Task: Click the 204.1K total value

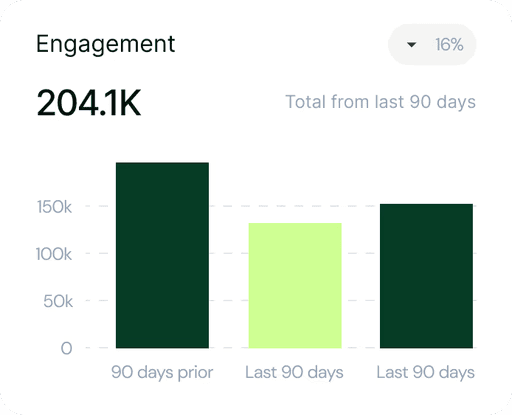Action: [x=89, y=103]
